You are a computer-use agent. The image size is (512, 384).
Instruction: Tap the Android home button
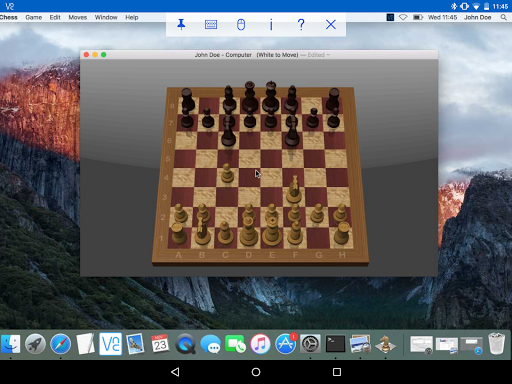point(256,372)
